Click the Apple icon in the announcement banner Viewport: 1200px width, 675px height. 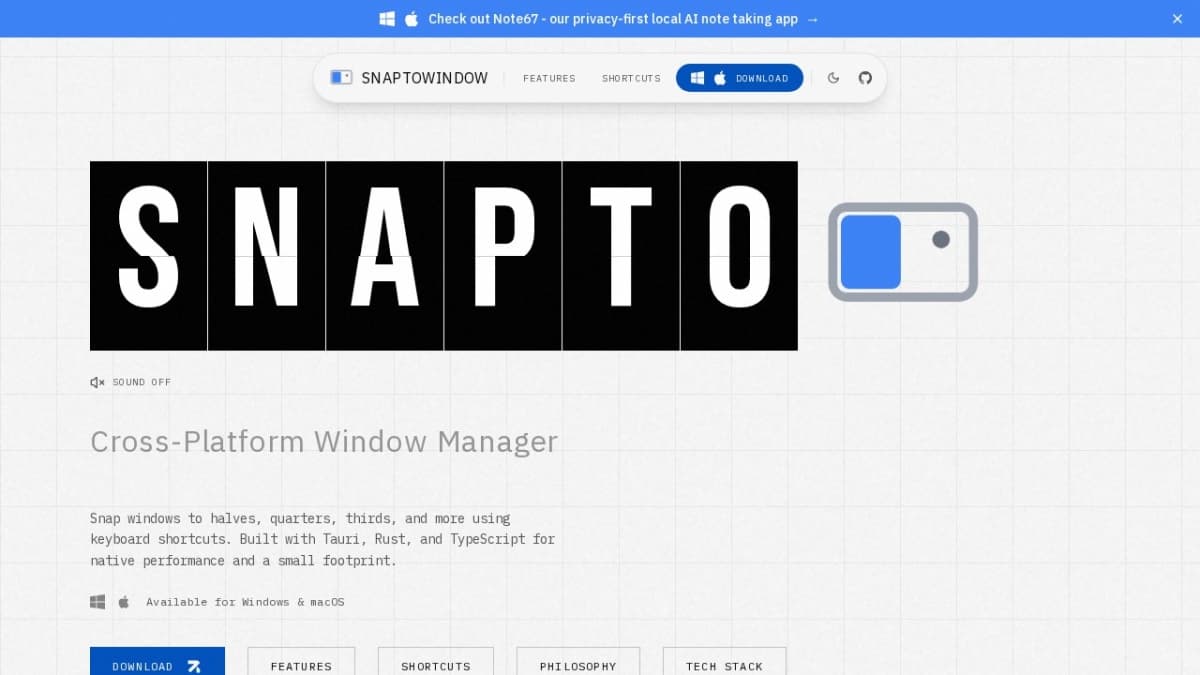pyautogui.click(x=411, y=19)
